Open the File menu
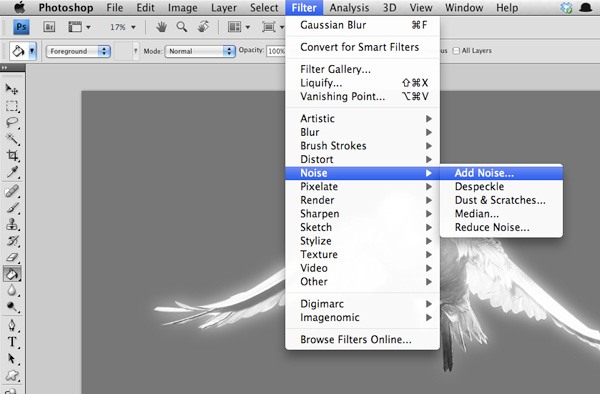 pyautogui.click(x=114, y=8)
